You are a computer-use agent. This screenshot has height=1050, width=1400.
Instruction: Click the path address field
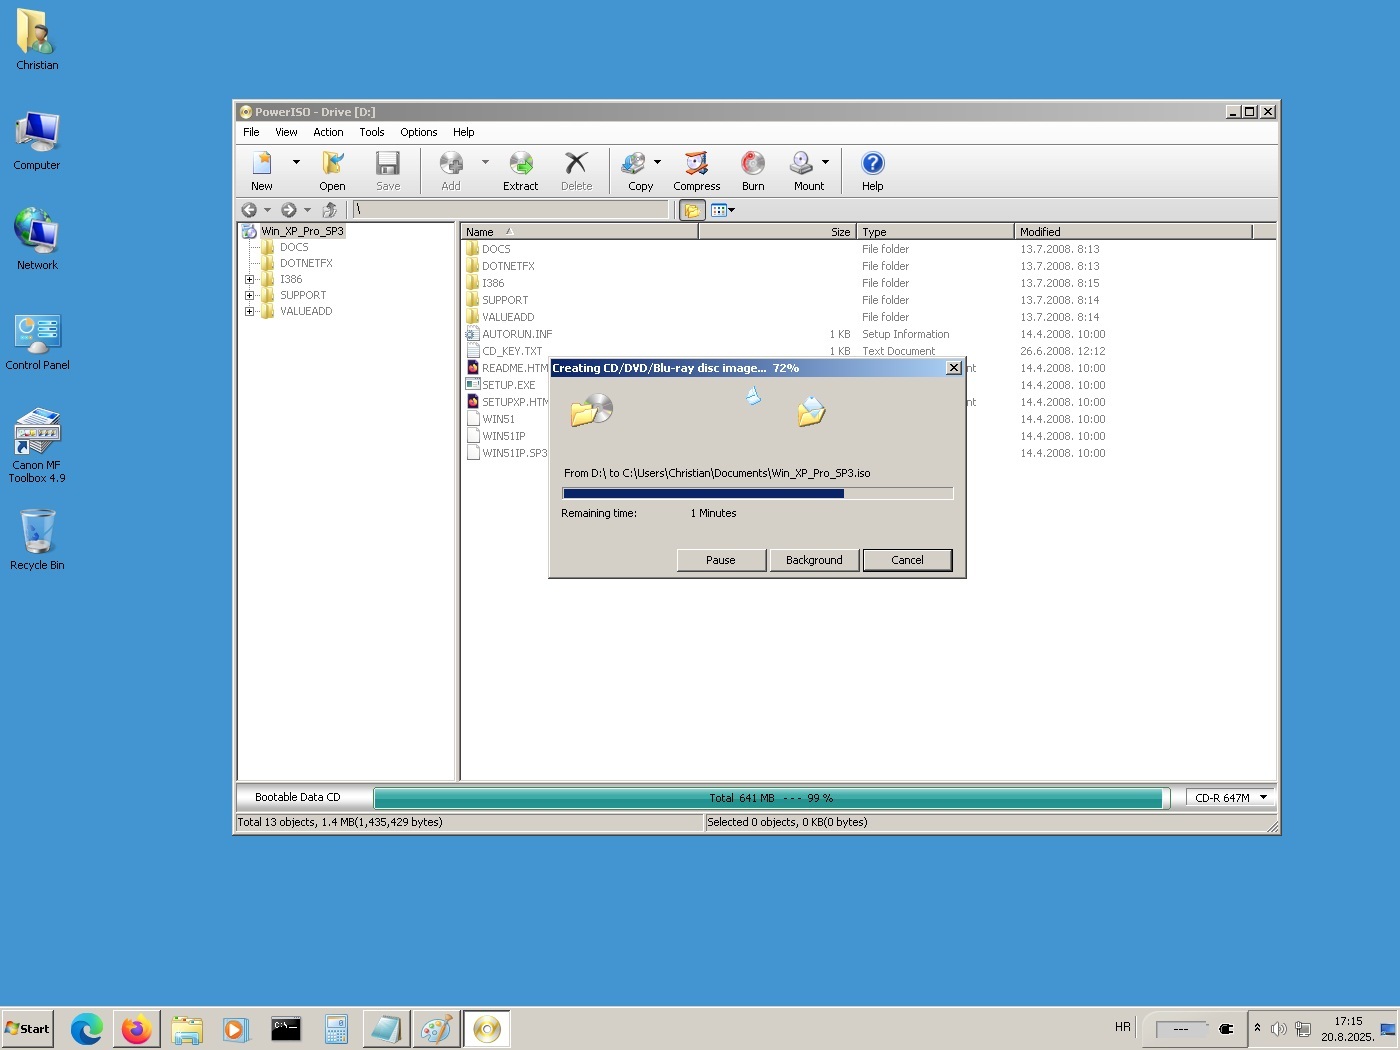click(510, 210)
